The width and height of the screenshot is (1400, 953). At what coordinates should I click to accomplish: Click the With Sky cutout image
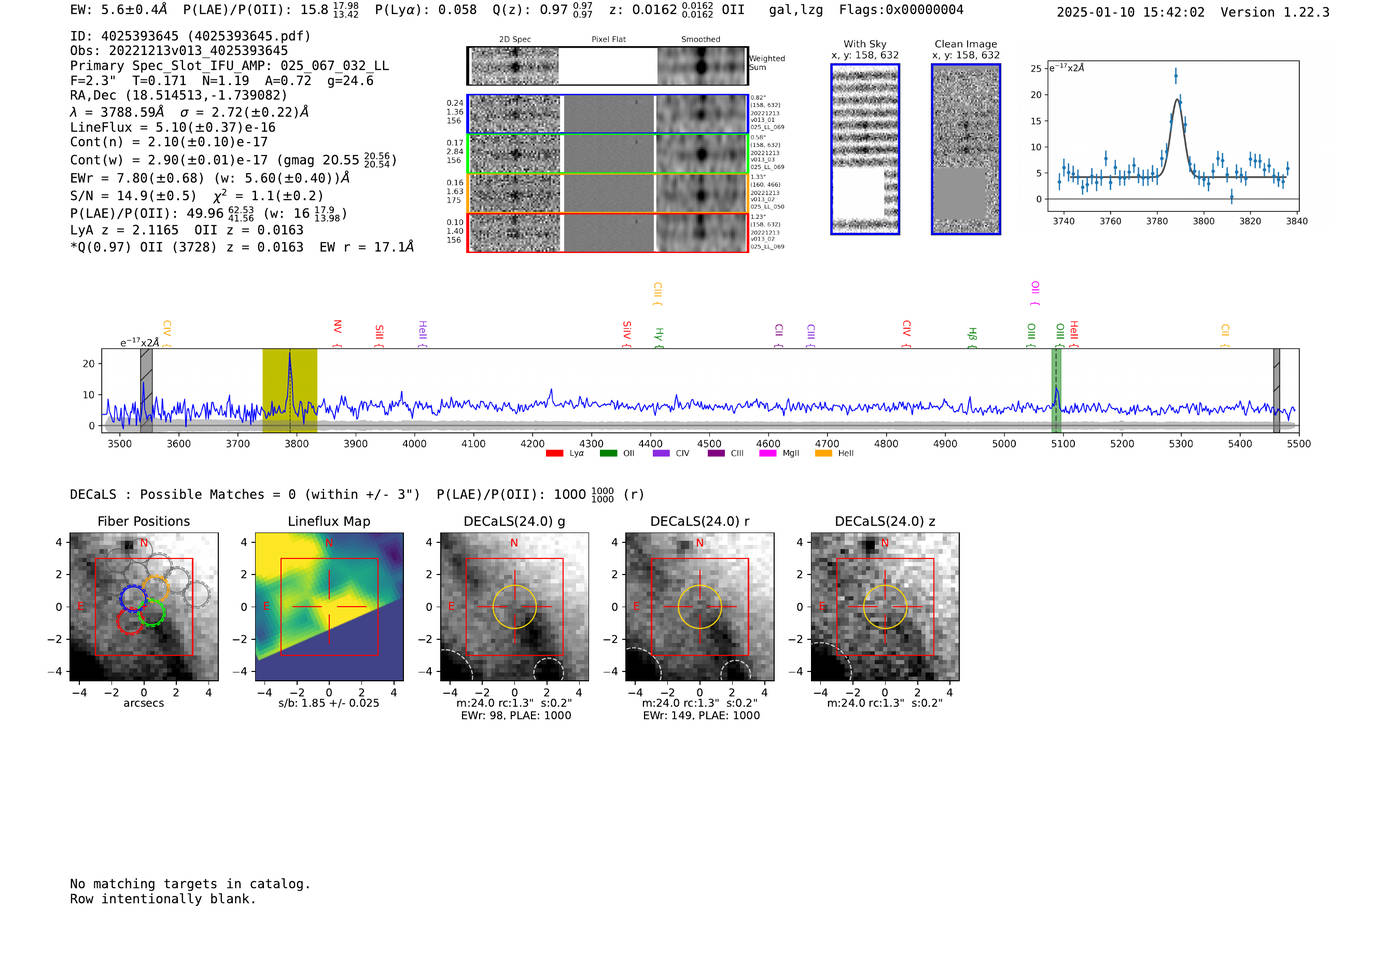pos(865,149)
